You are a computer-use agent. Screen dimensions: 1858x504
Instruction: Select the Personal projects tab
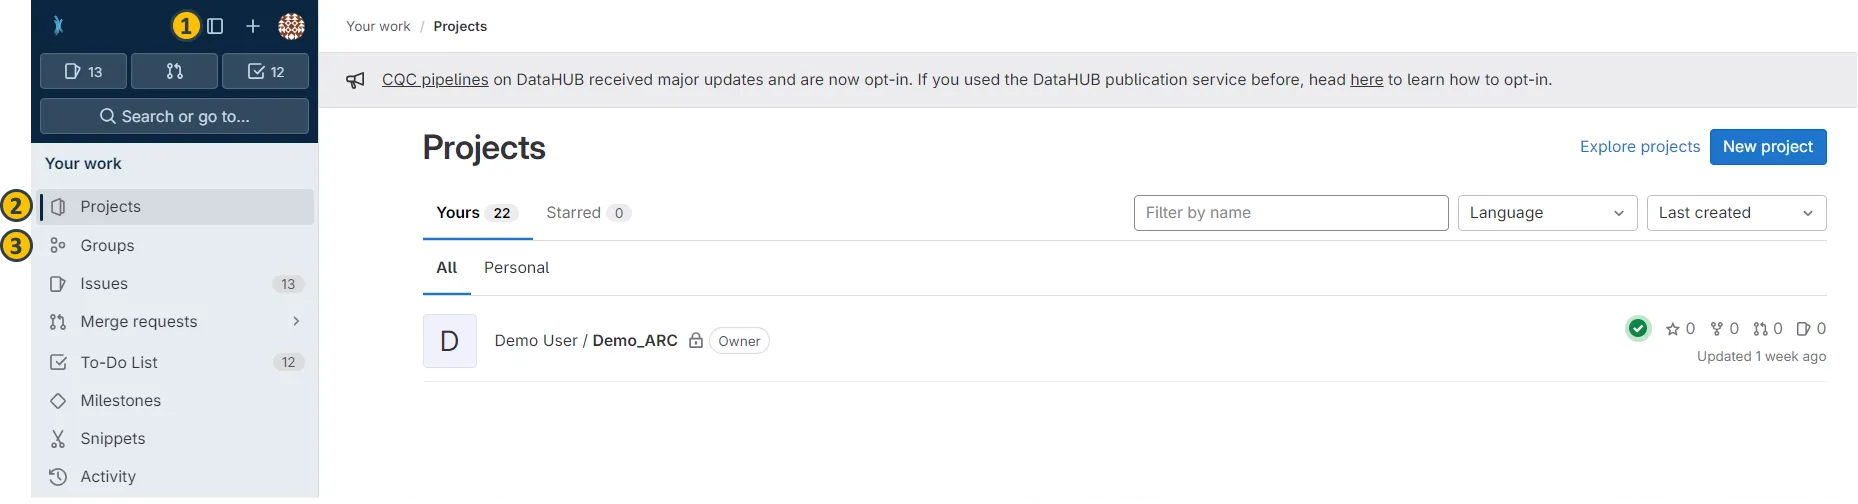[x=516, y=268]
